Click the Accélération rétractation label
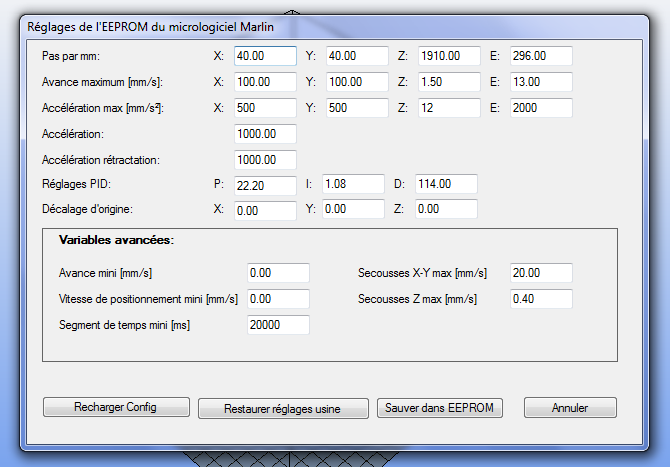Image resolution: width=670 pixels, height=467 pixels. coord(100,160)
